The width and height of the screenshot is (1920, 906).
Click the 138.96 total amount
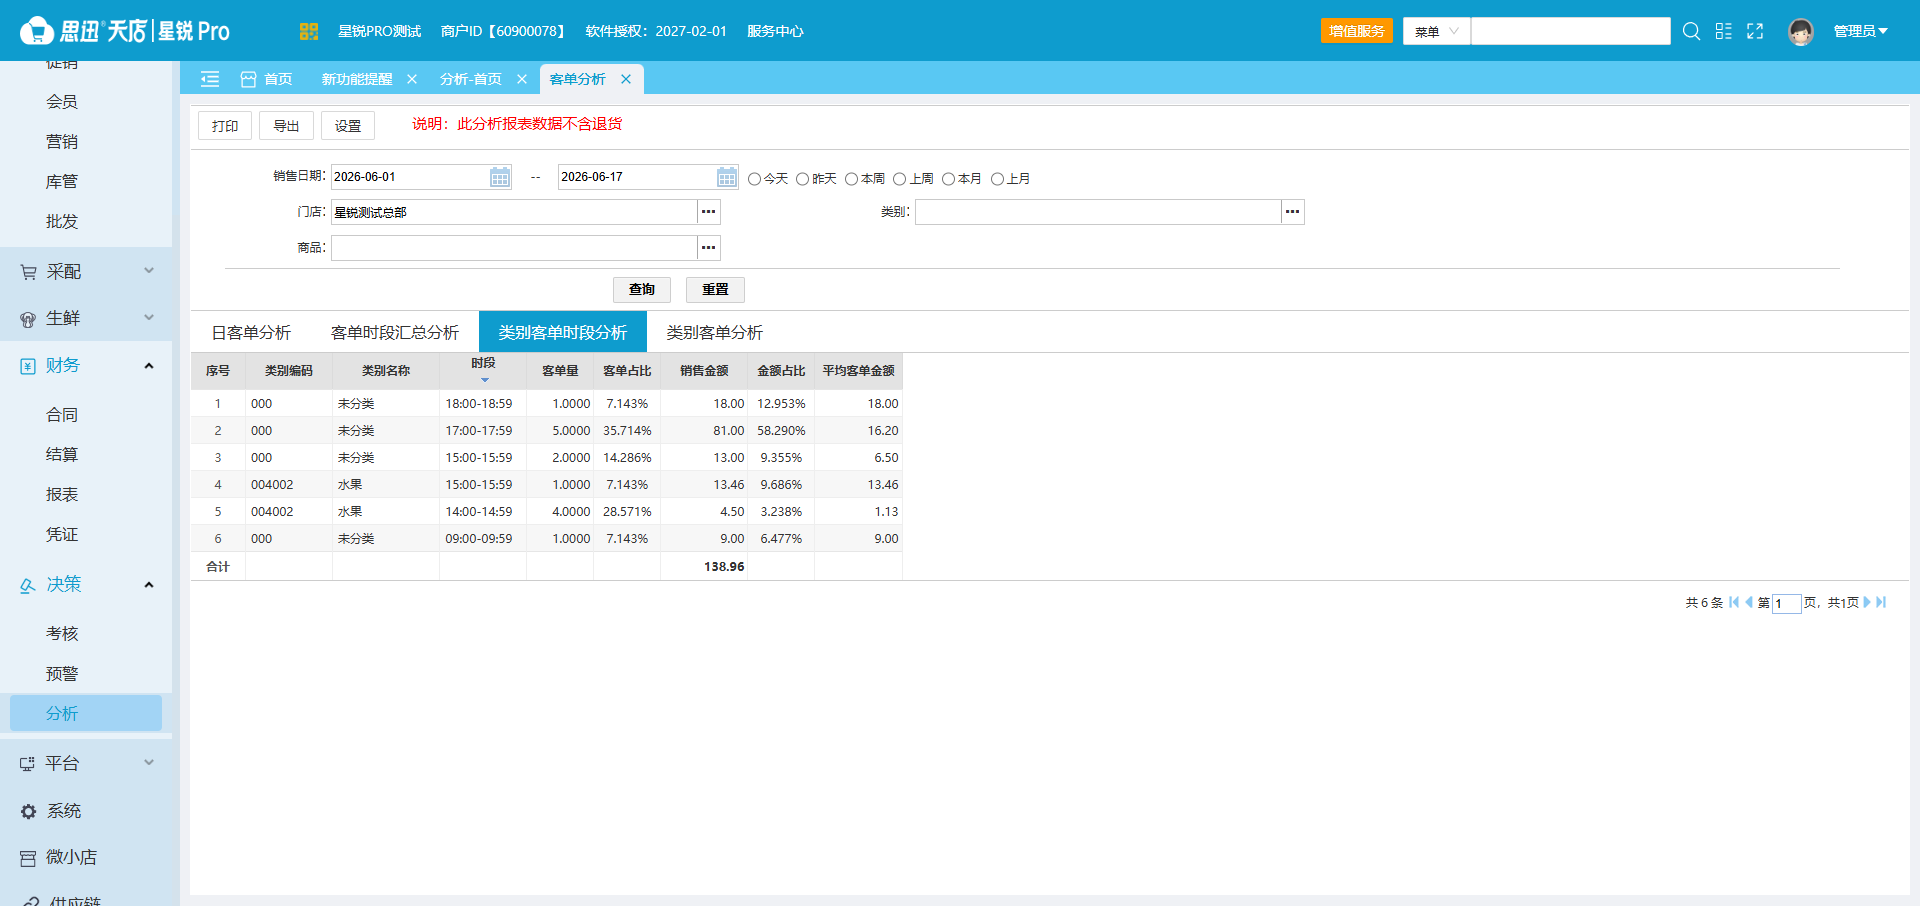tap(724, 567)
